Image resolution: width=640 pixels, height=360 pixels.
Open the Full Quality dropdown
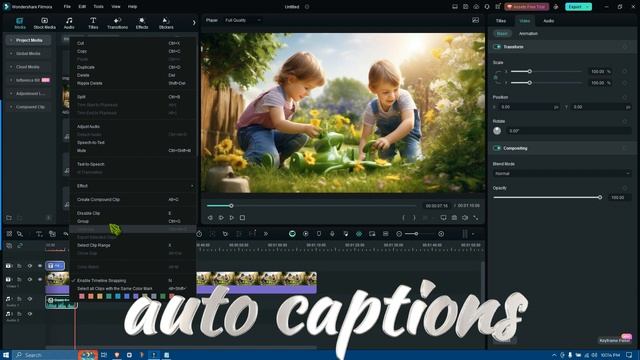coord(243,20)
